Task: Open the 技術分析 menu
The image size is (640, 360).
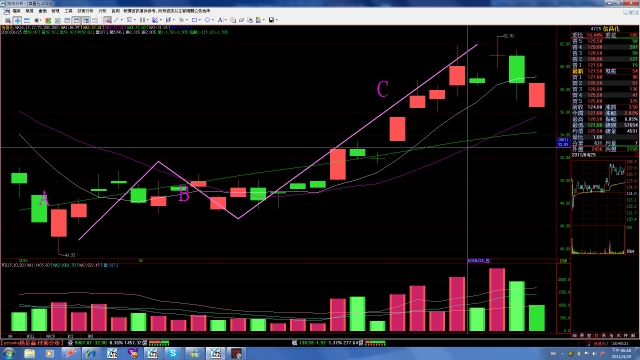Action: tap(85, 11)
